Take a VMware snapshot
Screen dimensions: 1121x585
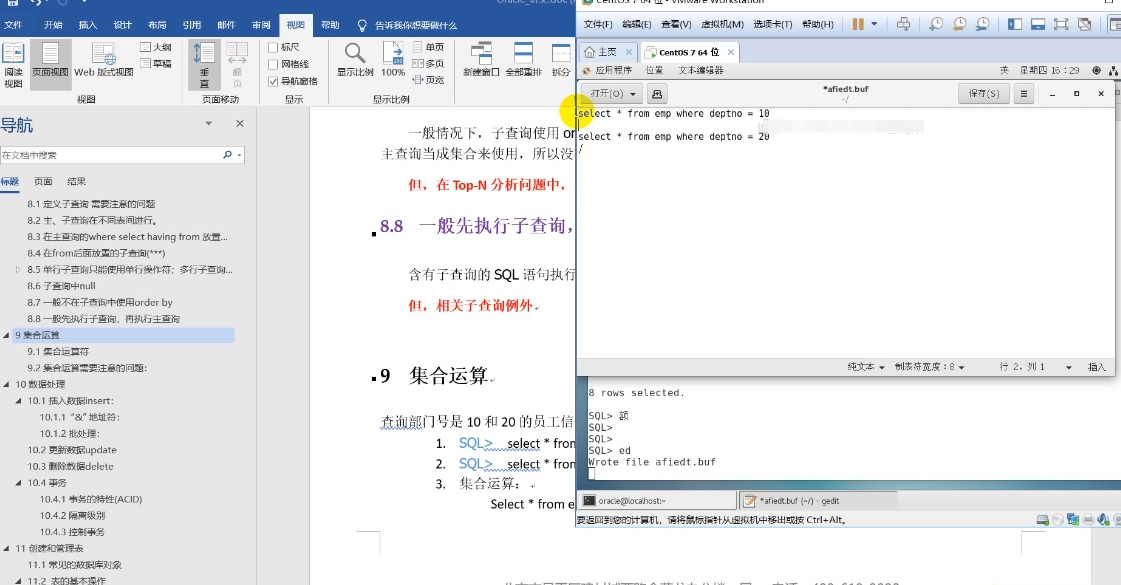point(936,24)
